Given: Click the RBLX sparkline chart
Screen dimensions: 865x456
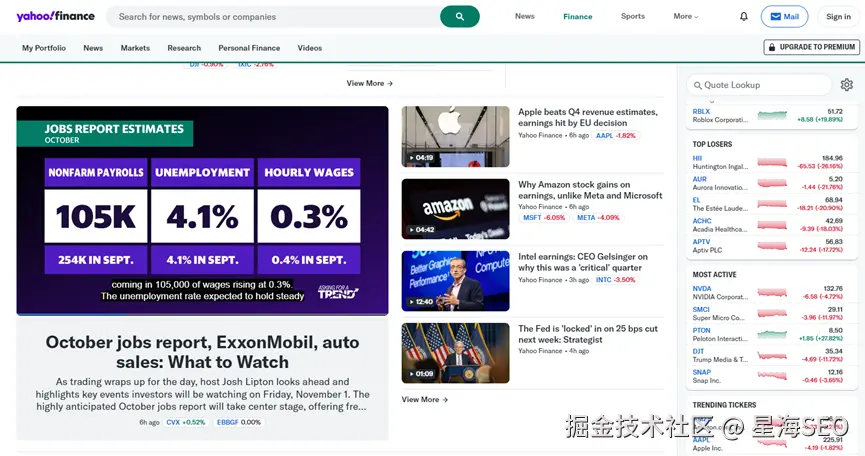Looking at the screenshot, I should pos(772,115).
